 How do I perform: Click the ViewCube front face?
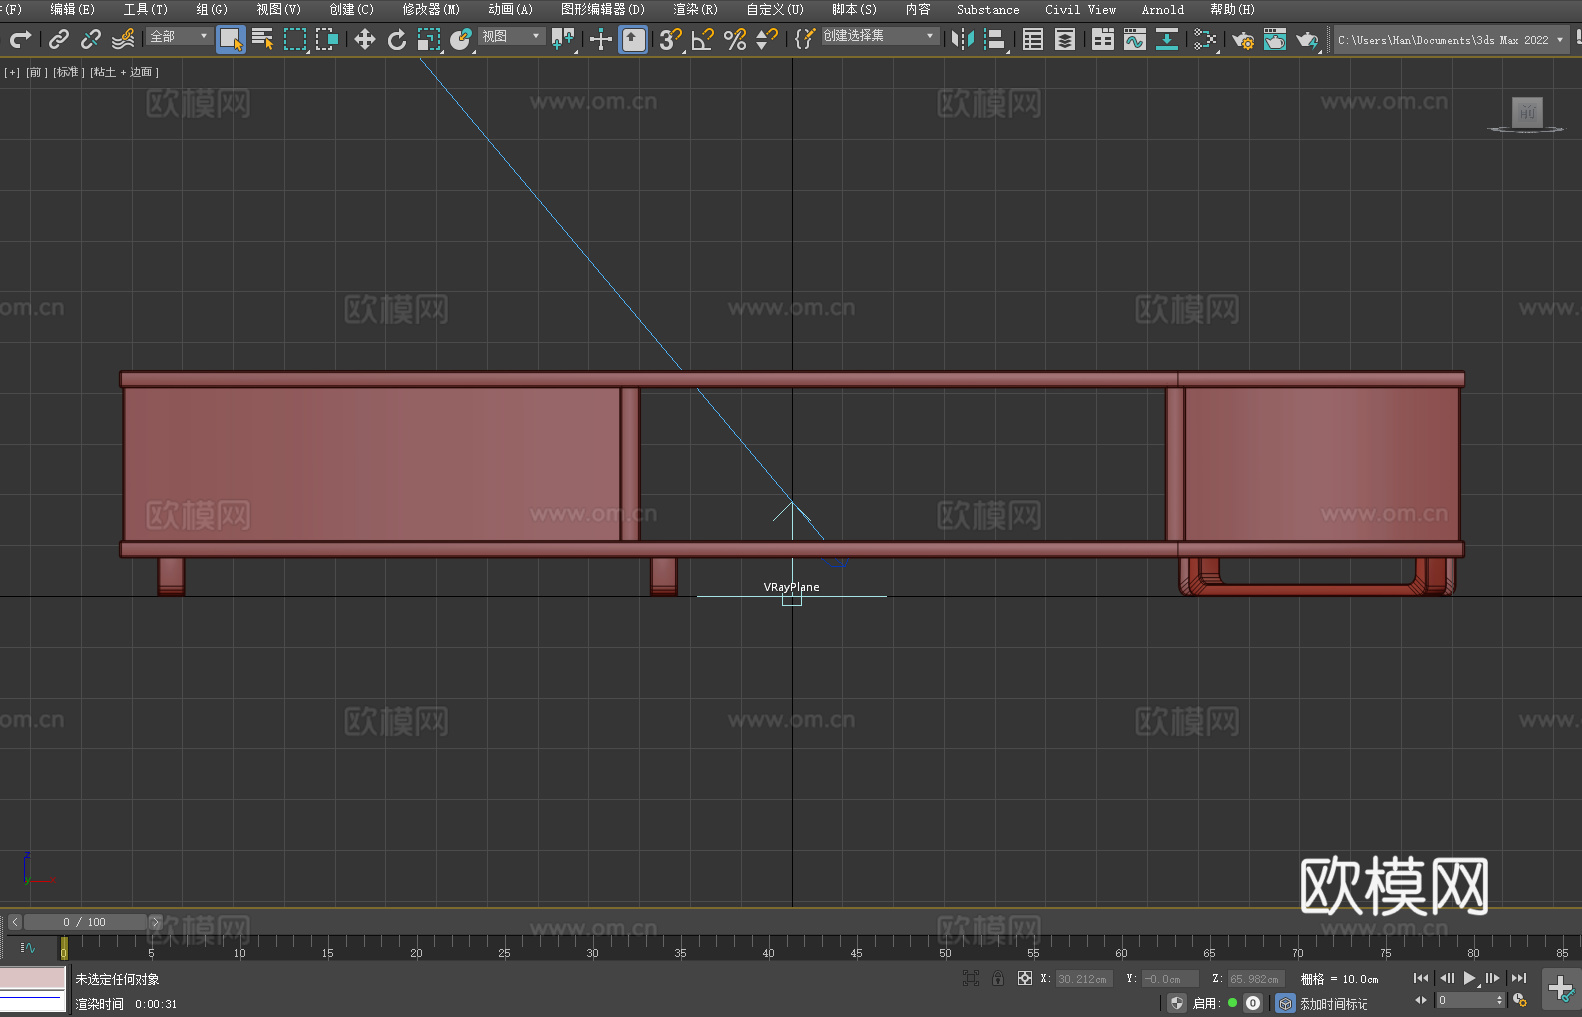[x=1527, y=112]
